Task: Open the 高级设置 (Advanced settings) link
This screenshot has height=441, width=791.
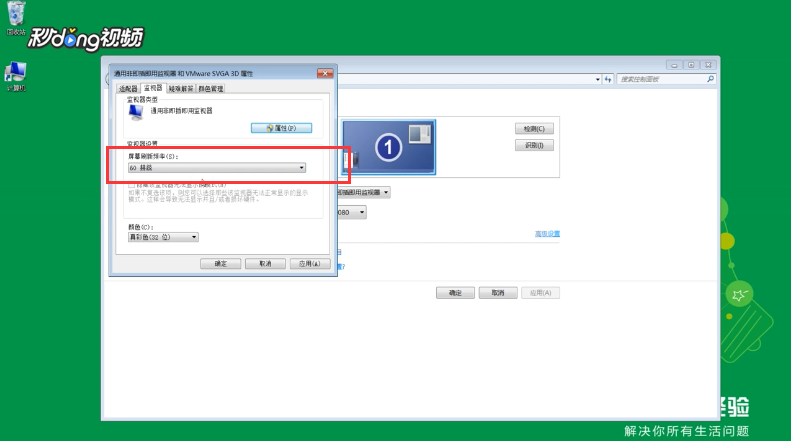Action: [547, 234]
